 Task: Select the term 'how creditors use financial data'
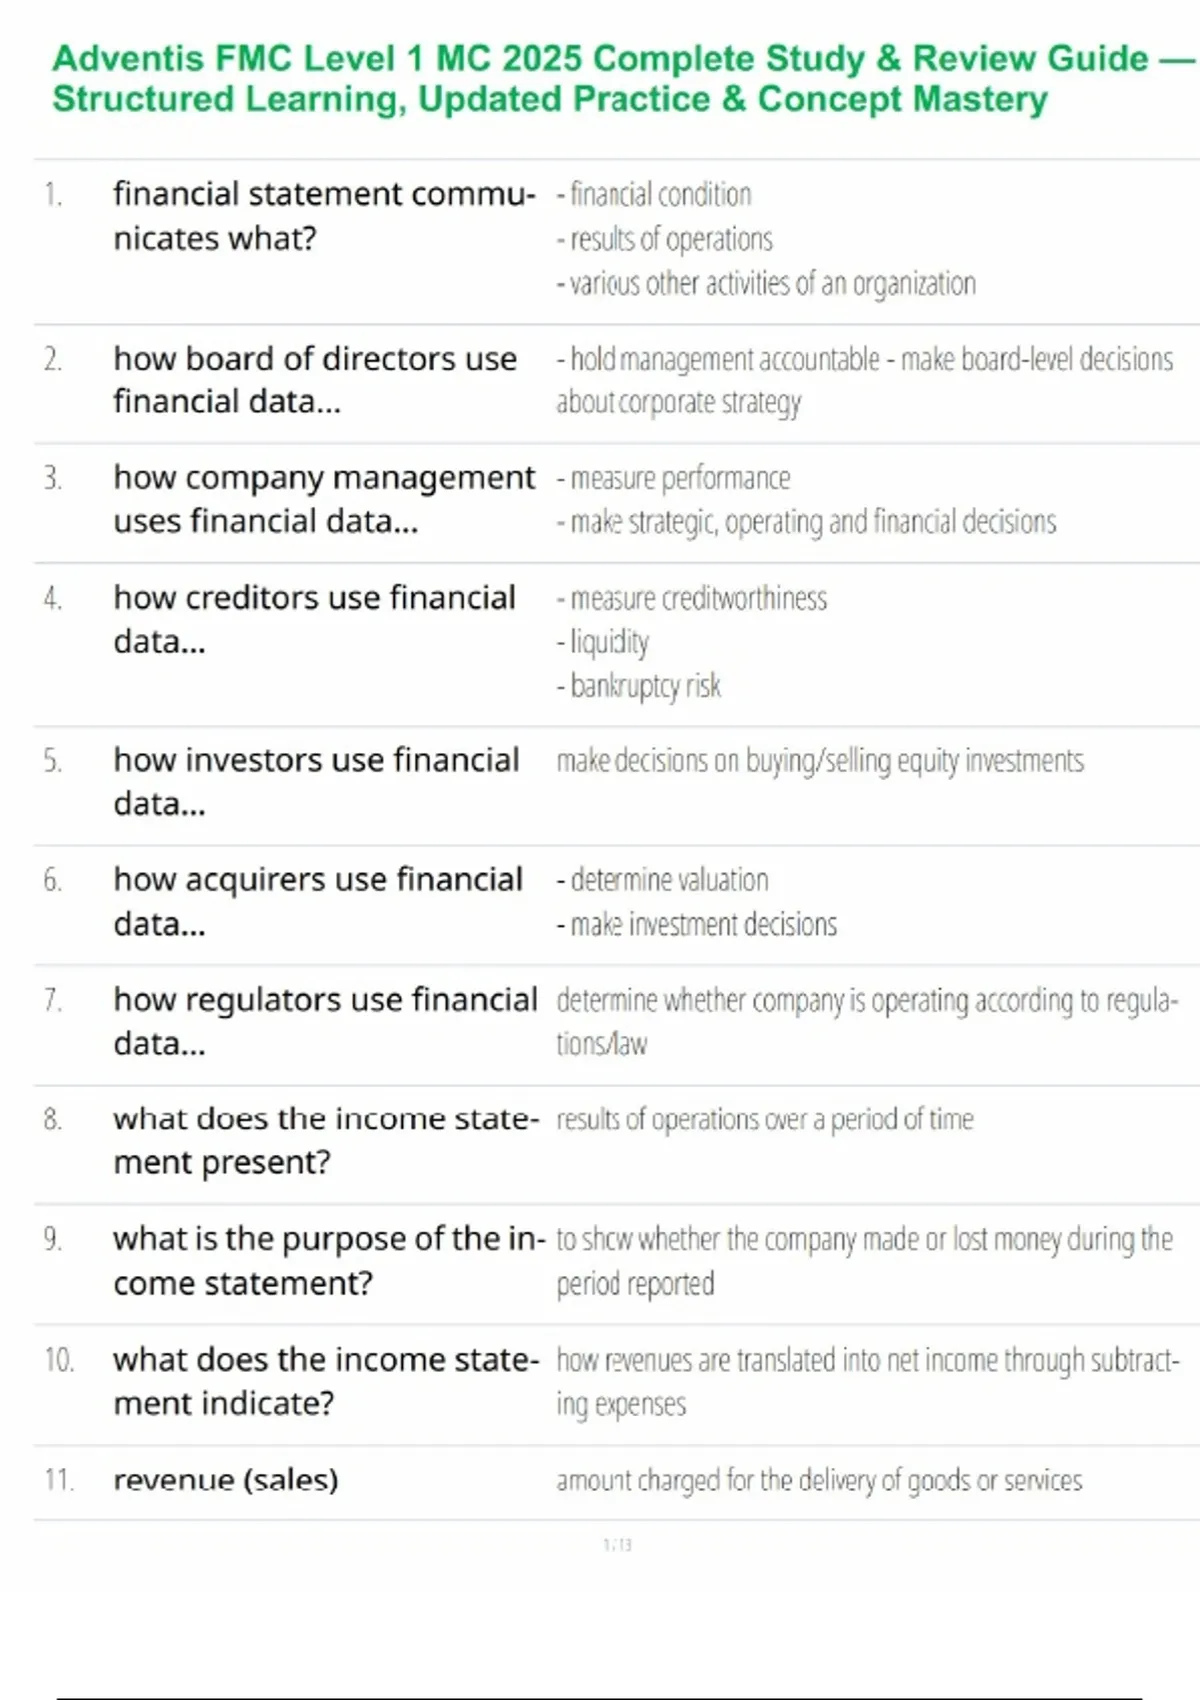(314, 619)
